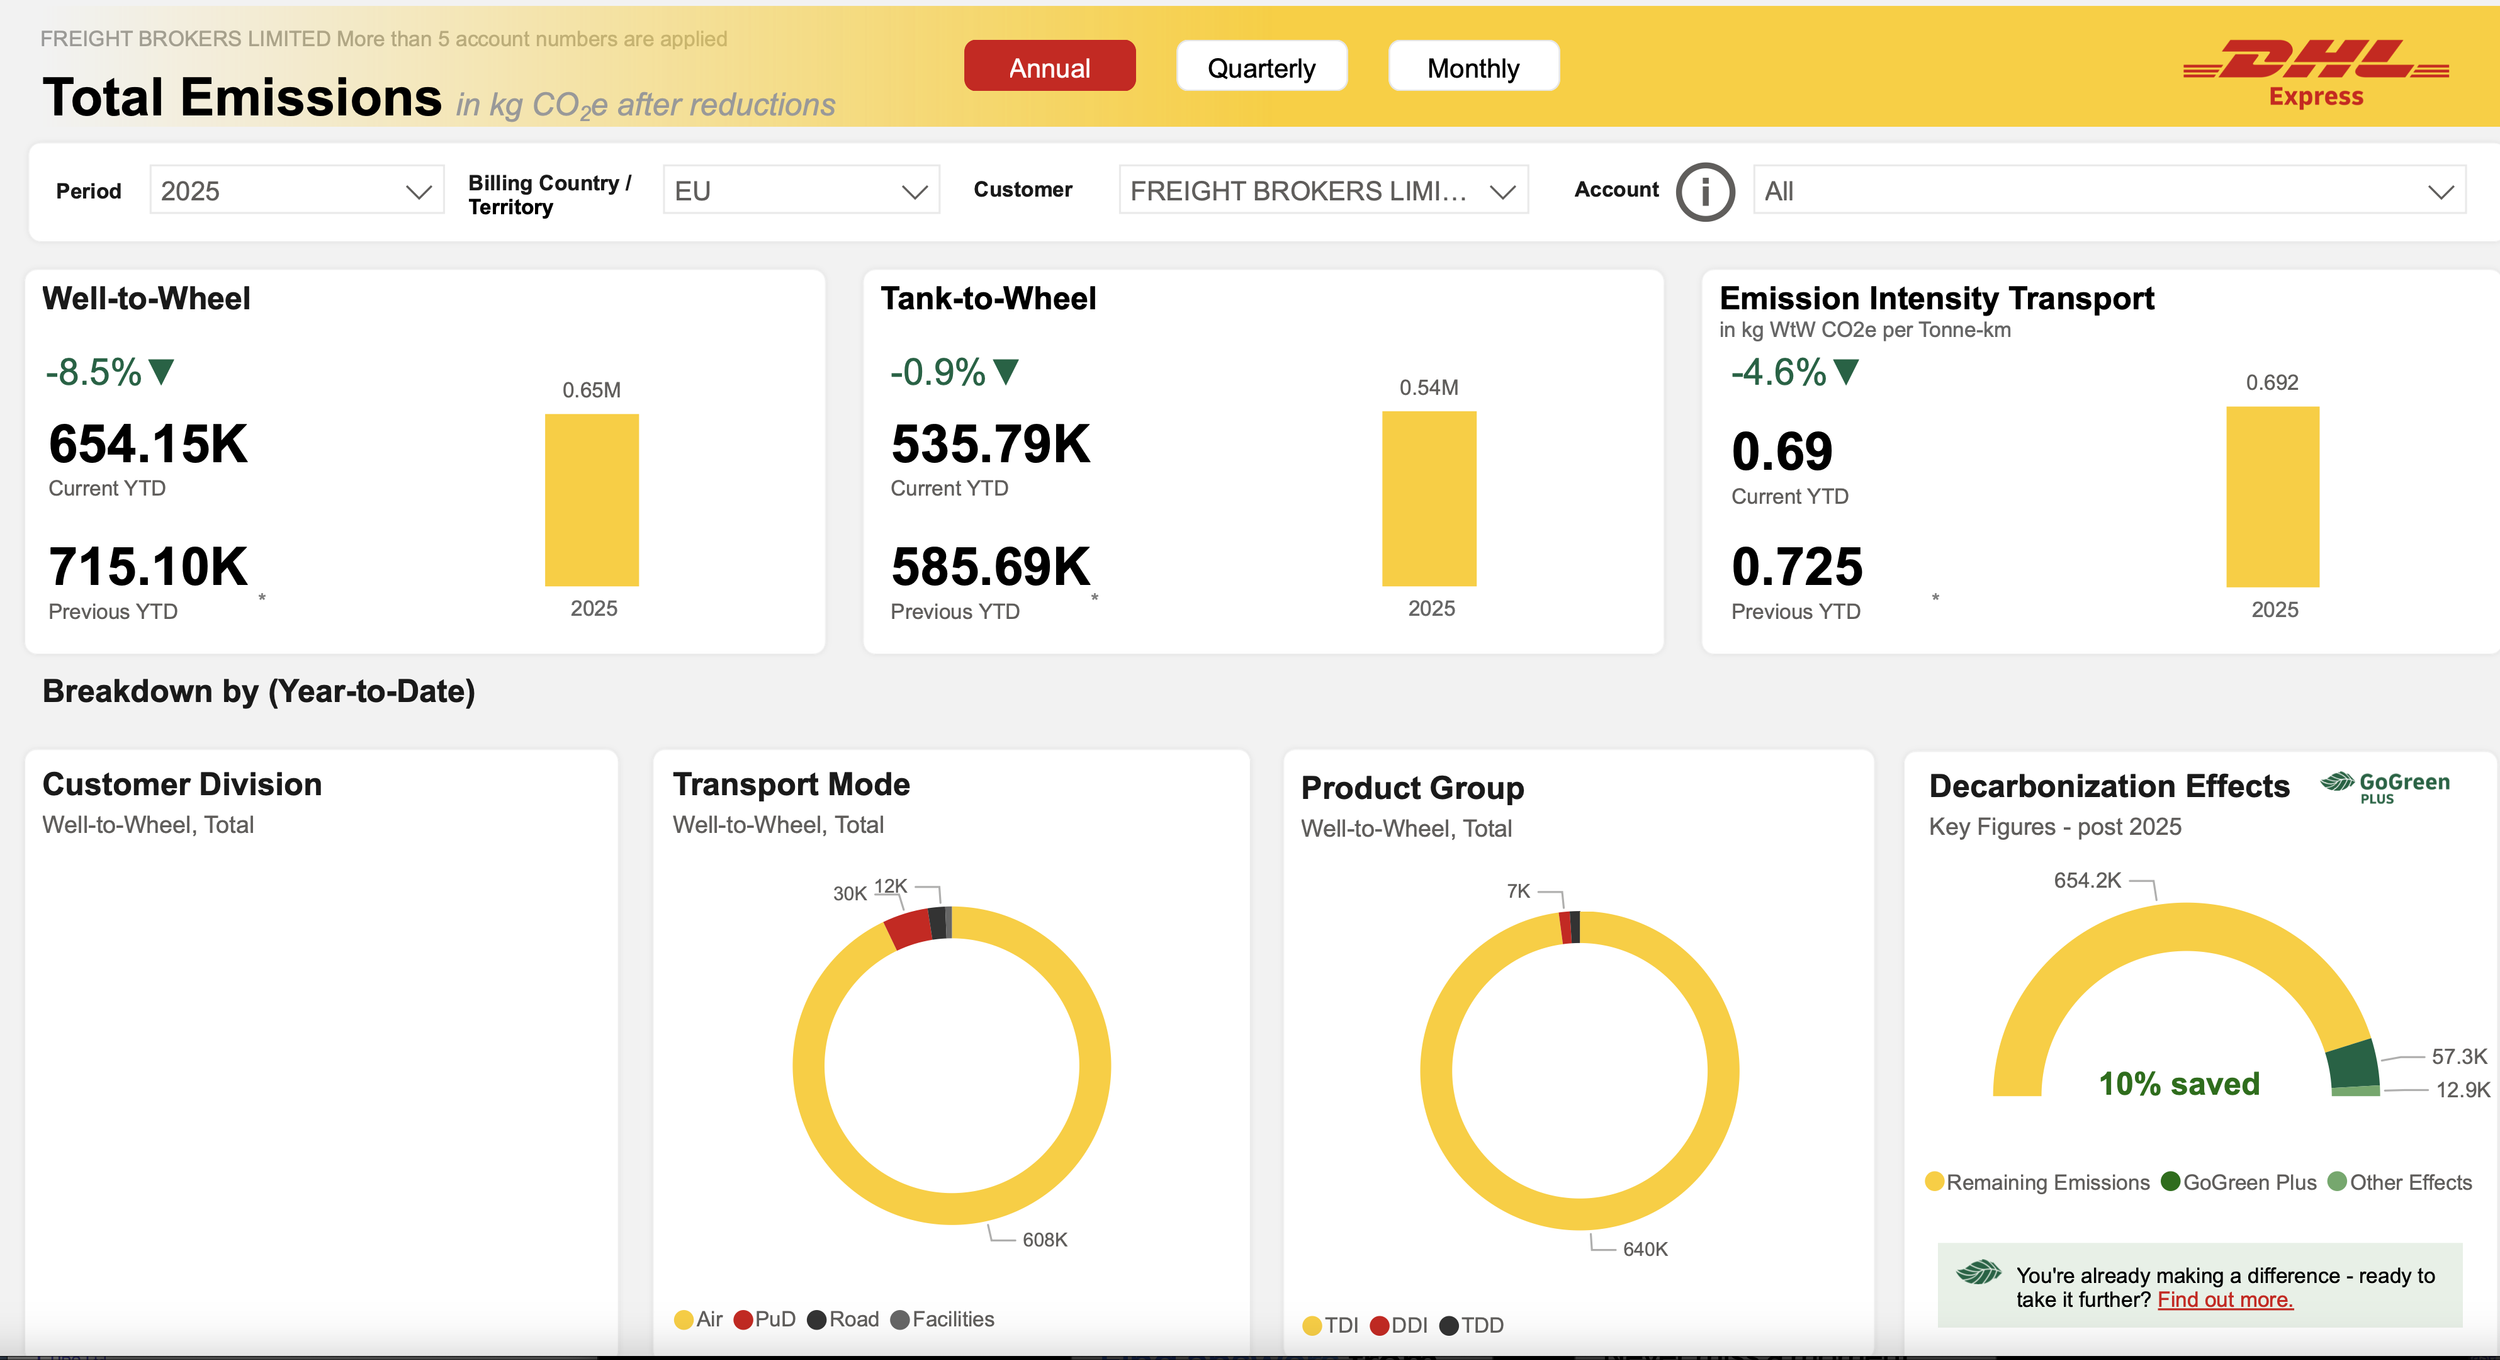2500x1360 pixels.
Task: Click the Account info icon
Action: coord(1705,191)
